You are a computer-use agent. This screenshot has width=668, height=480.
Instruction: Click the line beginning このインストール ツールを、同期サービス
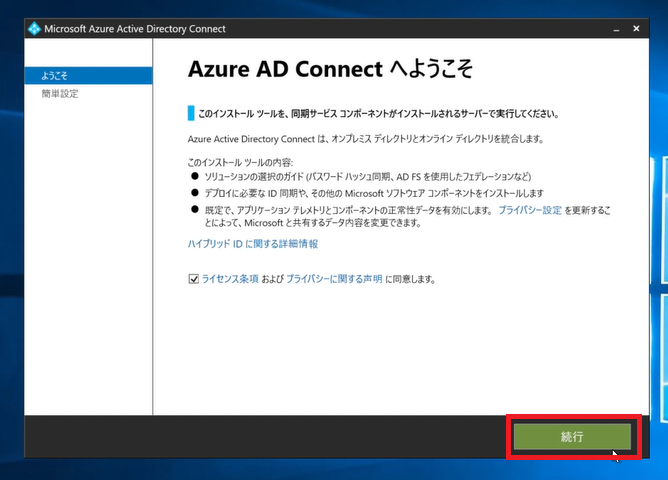378,114
